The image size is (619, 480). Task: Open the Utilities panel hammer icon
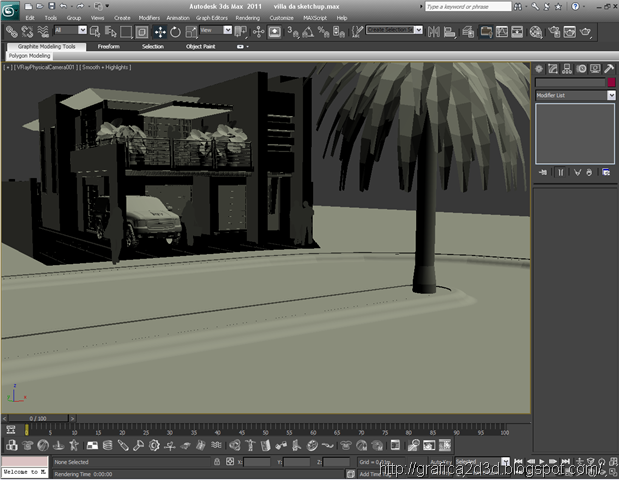[x=609, y=68]
